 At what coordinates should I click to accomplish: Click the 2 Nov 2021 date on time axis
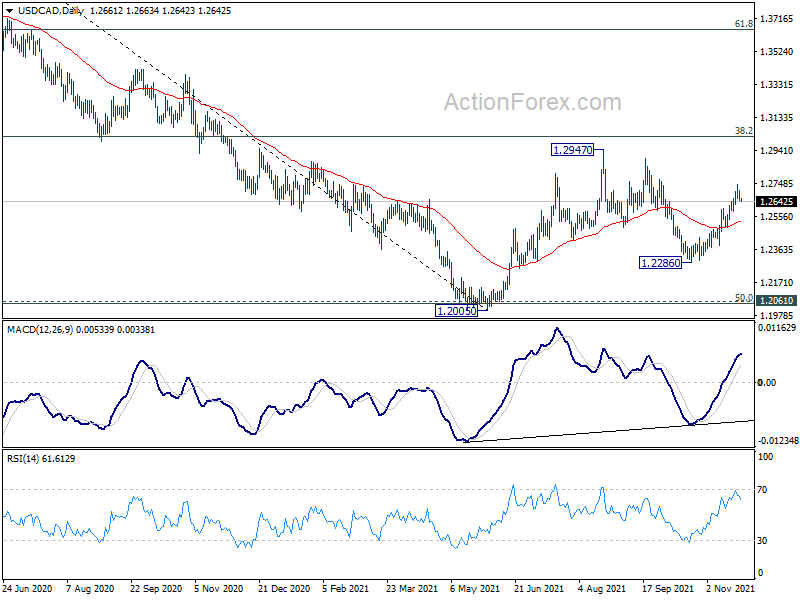click(727, 590)
